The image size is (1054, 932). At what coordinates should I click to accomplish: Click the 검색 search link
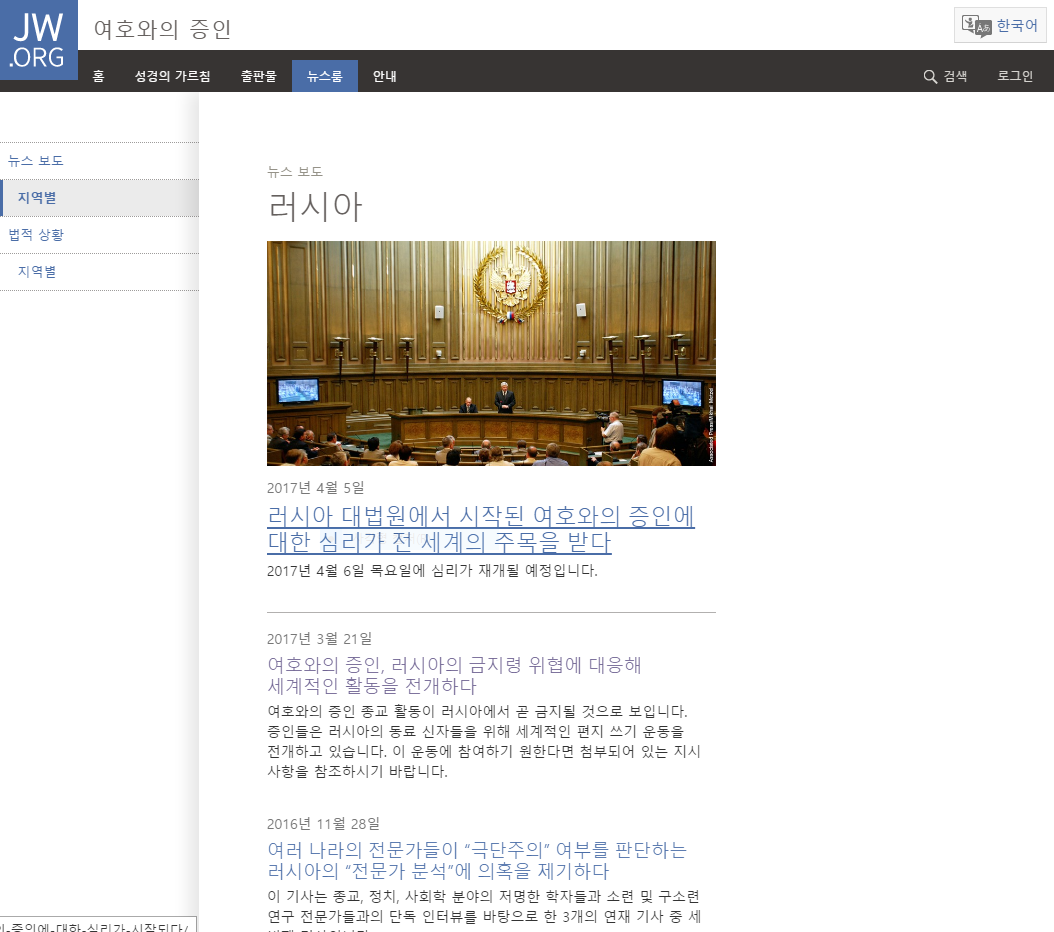click(x=945, y=76)
